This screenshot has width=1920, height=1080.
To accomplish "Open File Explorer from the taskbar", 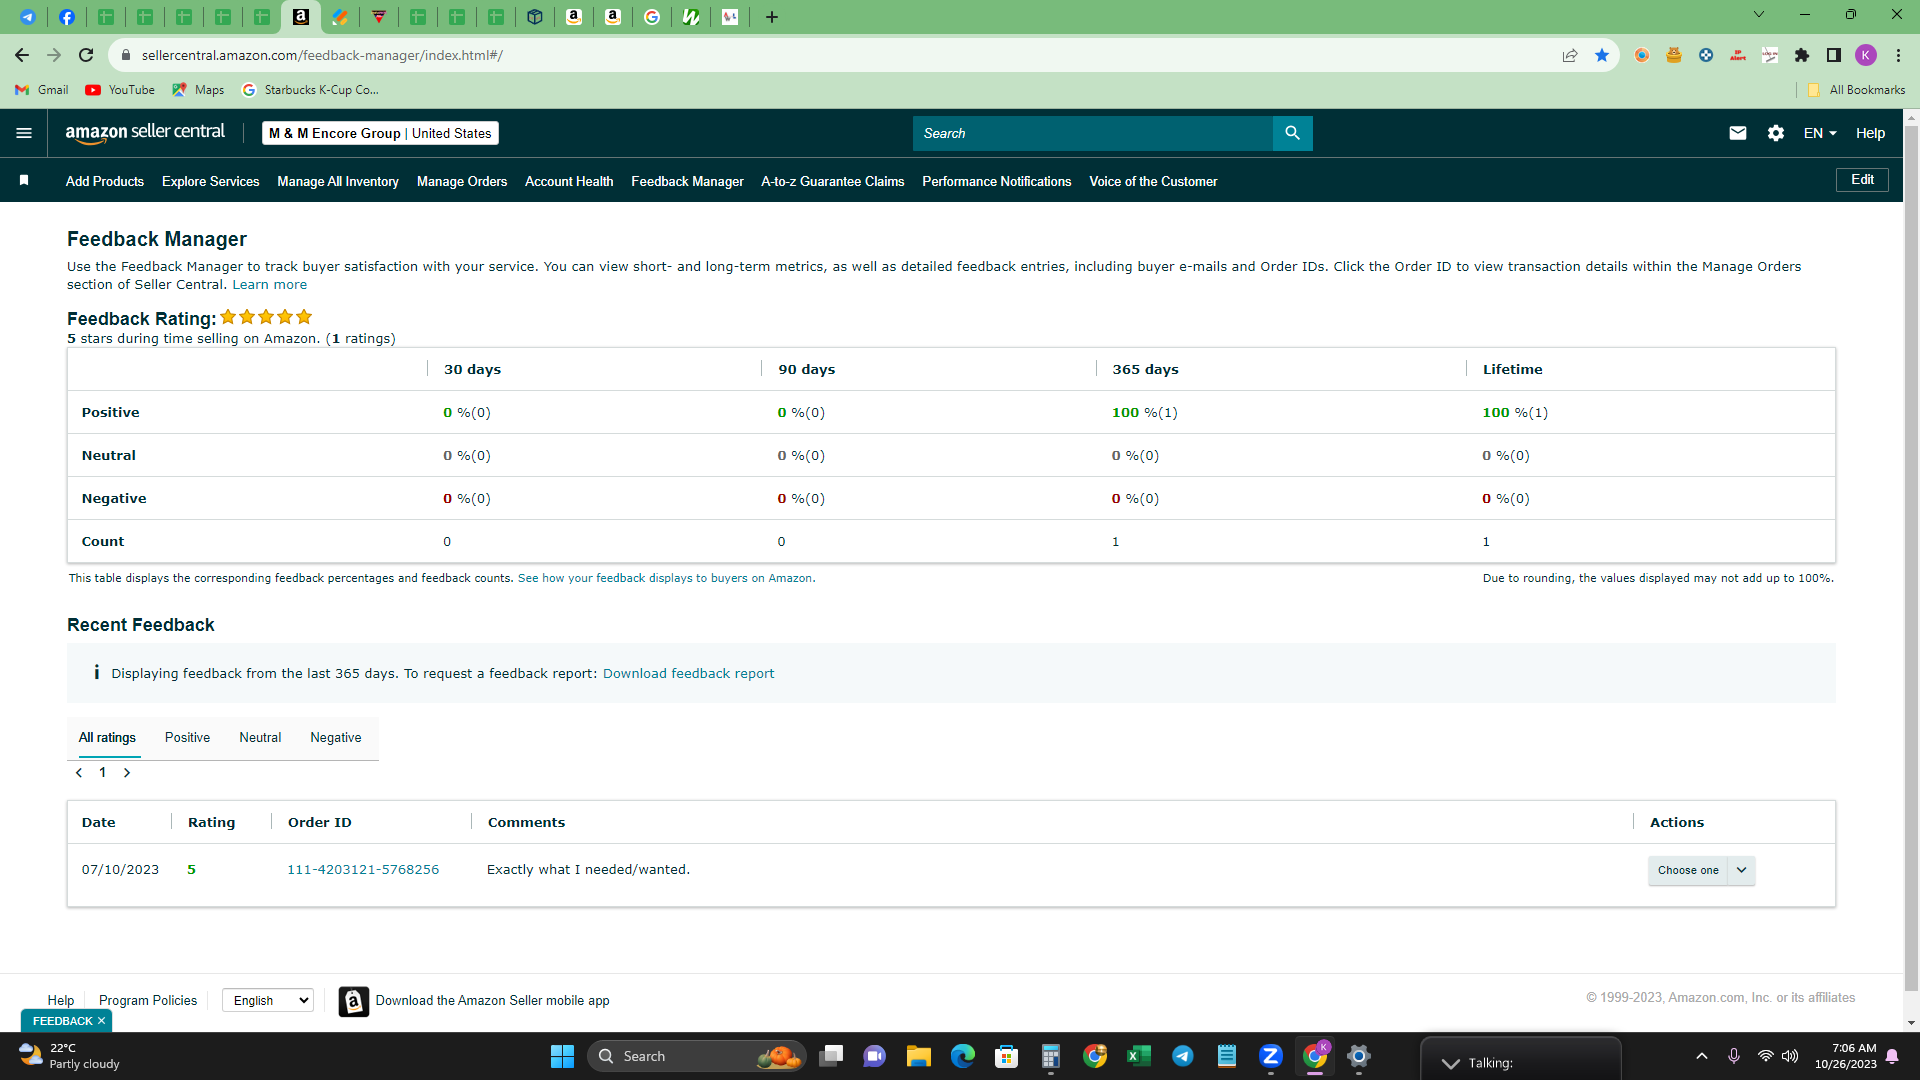I will click(918, 1056).
